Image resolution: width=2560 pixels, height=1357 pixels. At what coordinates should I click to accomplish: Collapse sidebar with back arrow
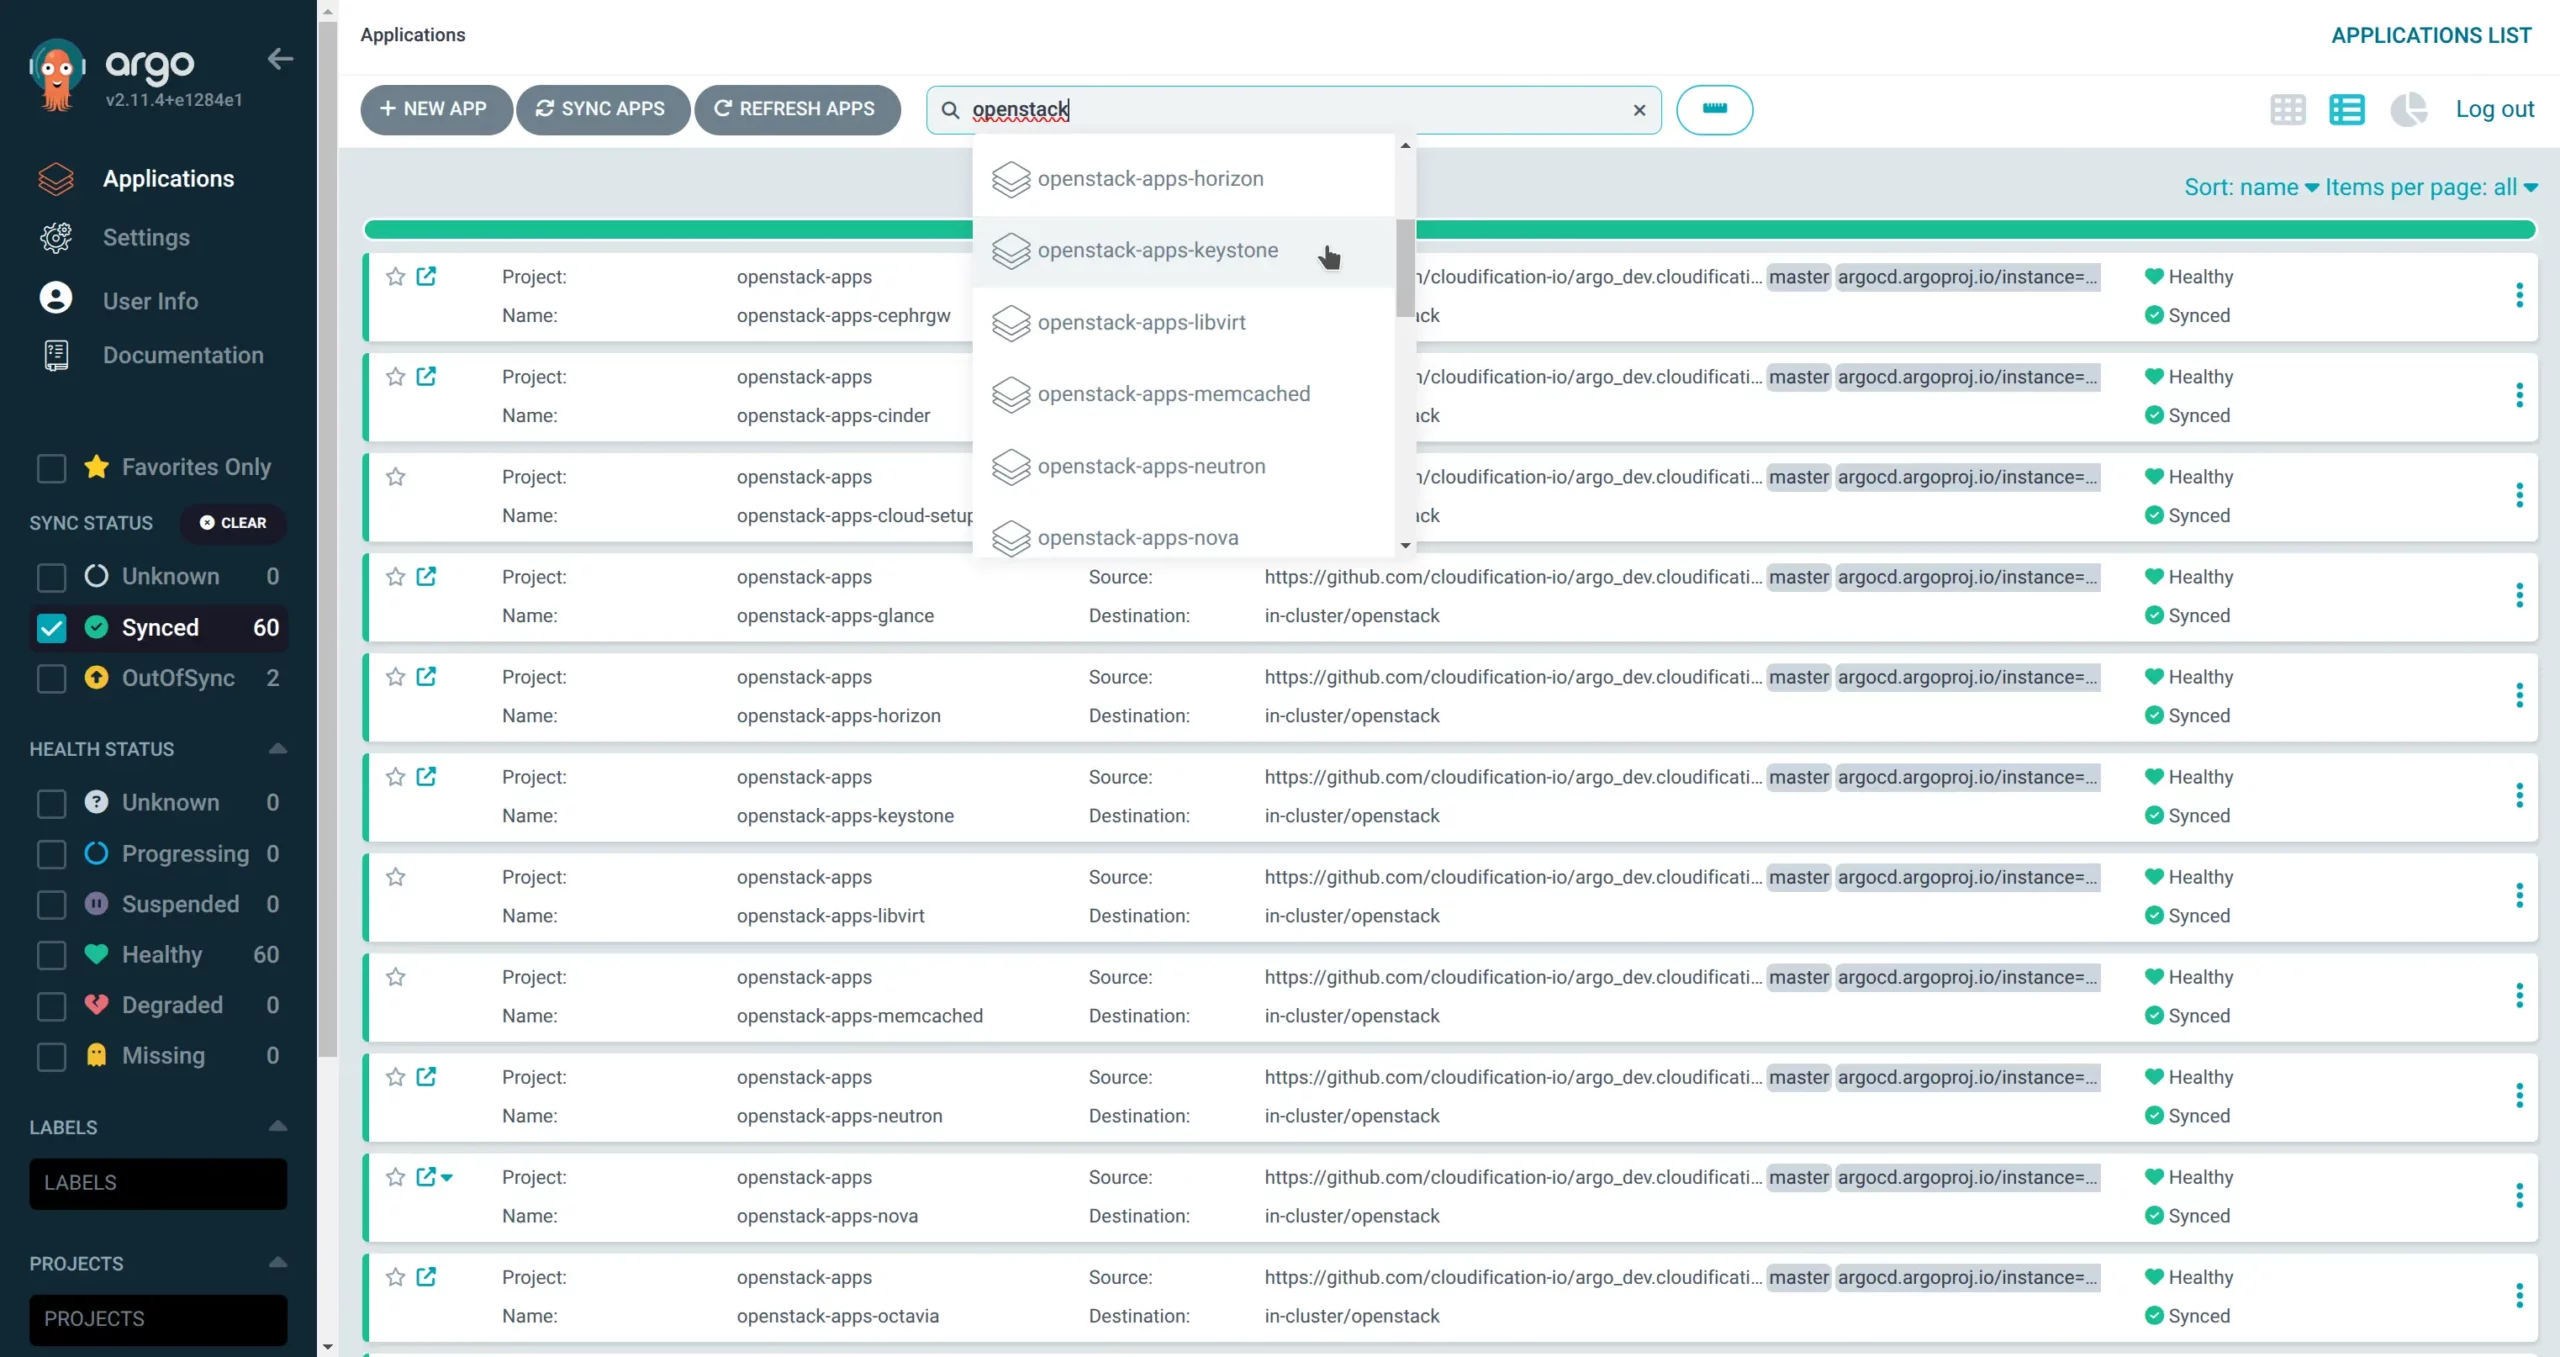pos(280,59)
